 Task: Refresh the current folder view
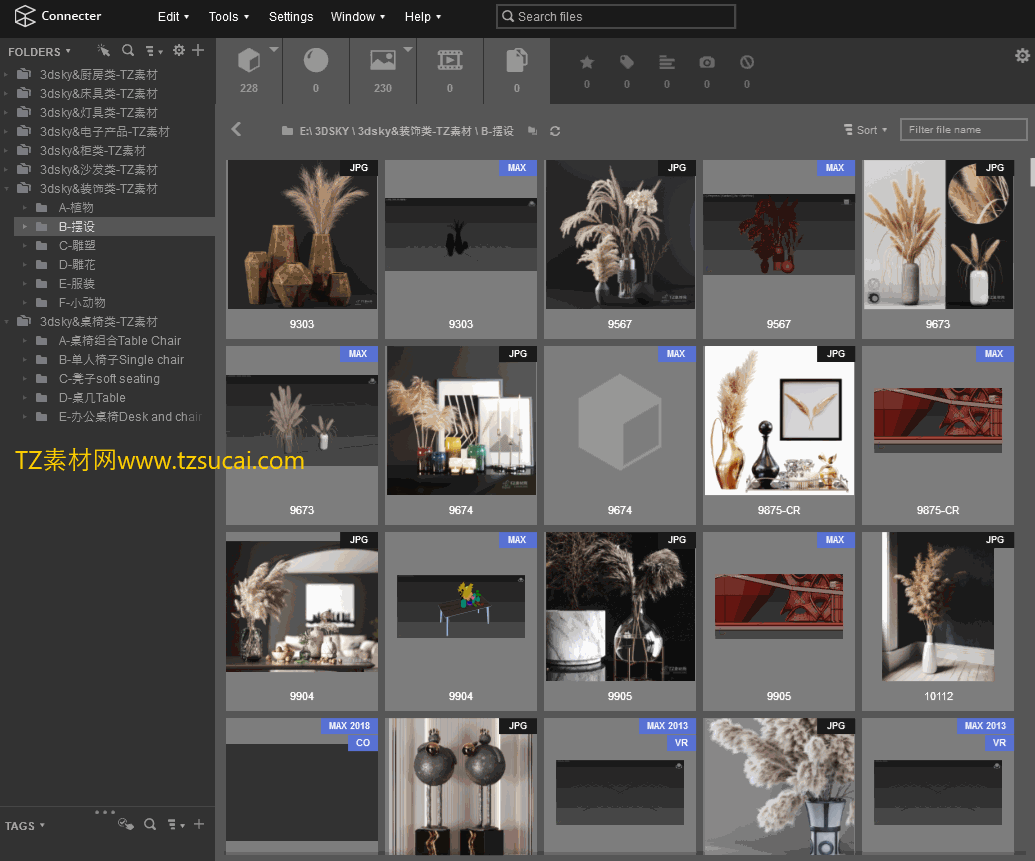[x=555, y=131]
